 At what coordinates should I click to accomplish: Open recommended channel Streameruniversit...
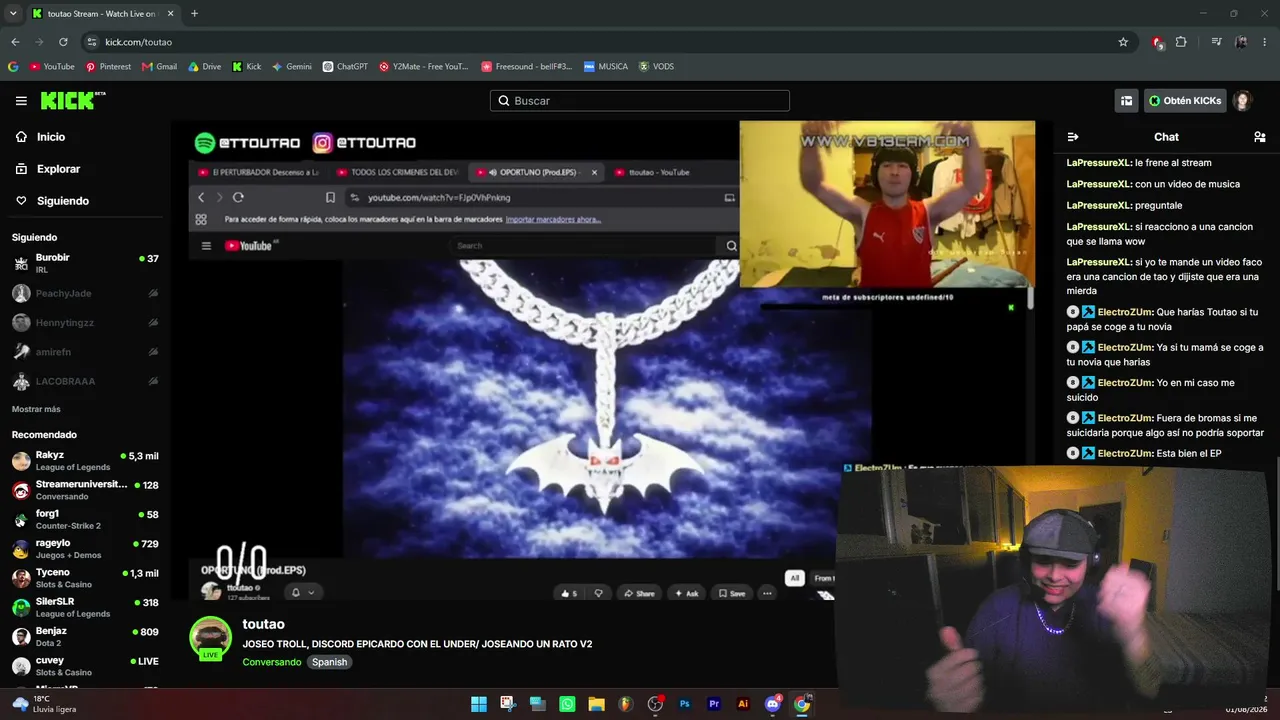click(x=85, y=490)
